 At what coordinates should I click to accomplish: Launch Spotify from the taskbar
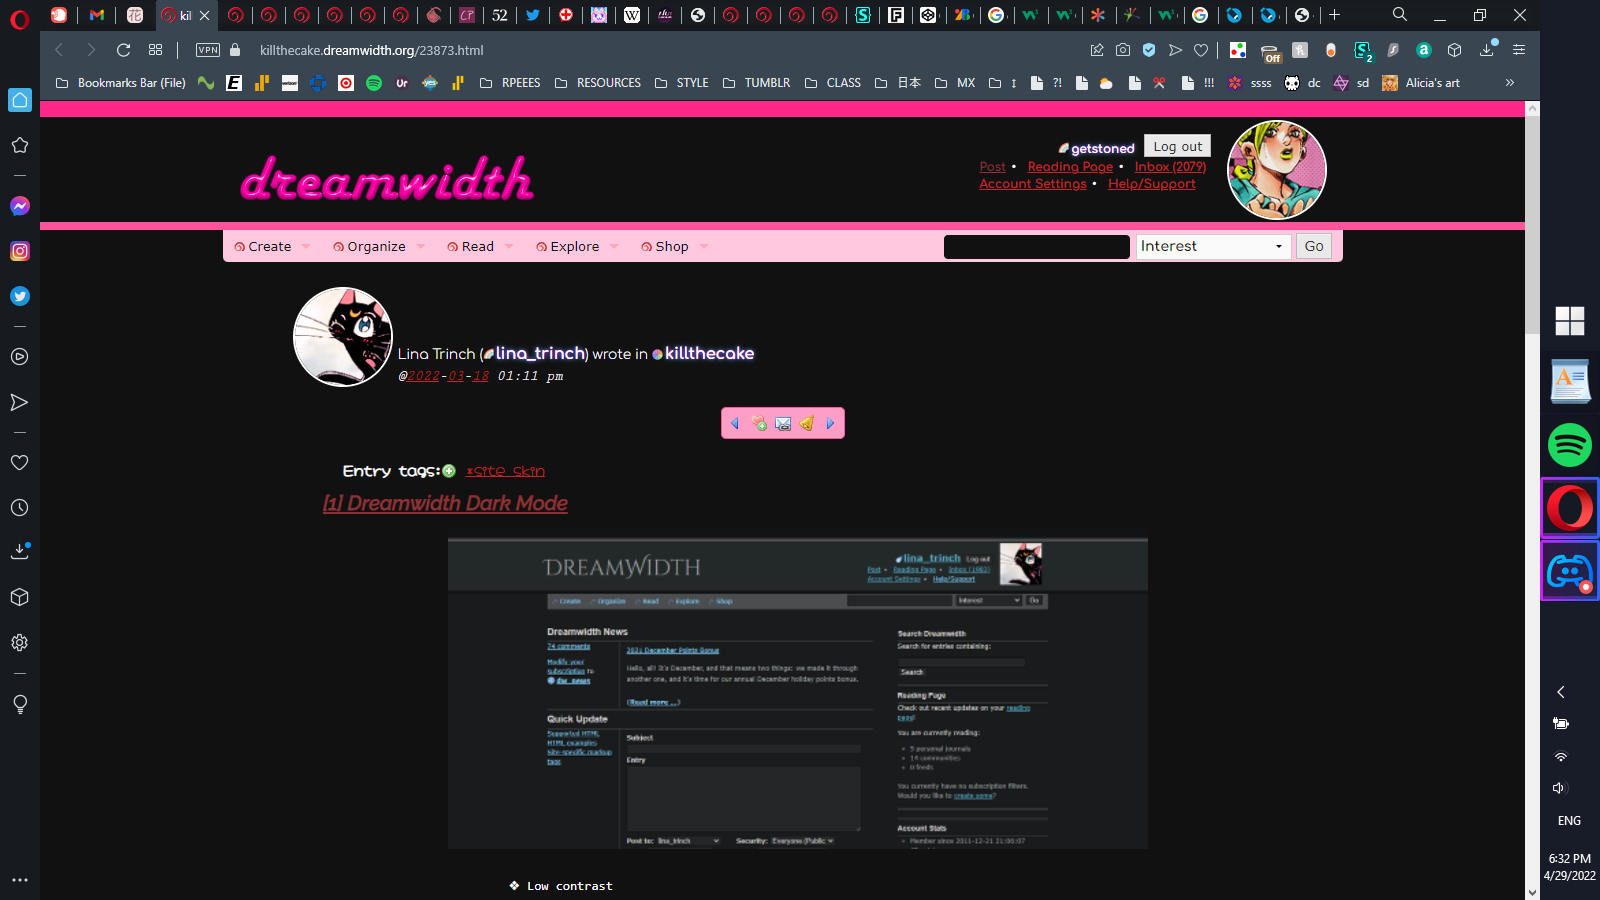point(1569,445)
